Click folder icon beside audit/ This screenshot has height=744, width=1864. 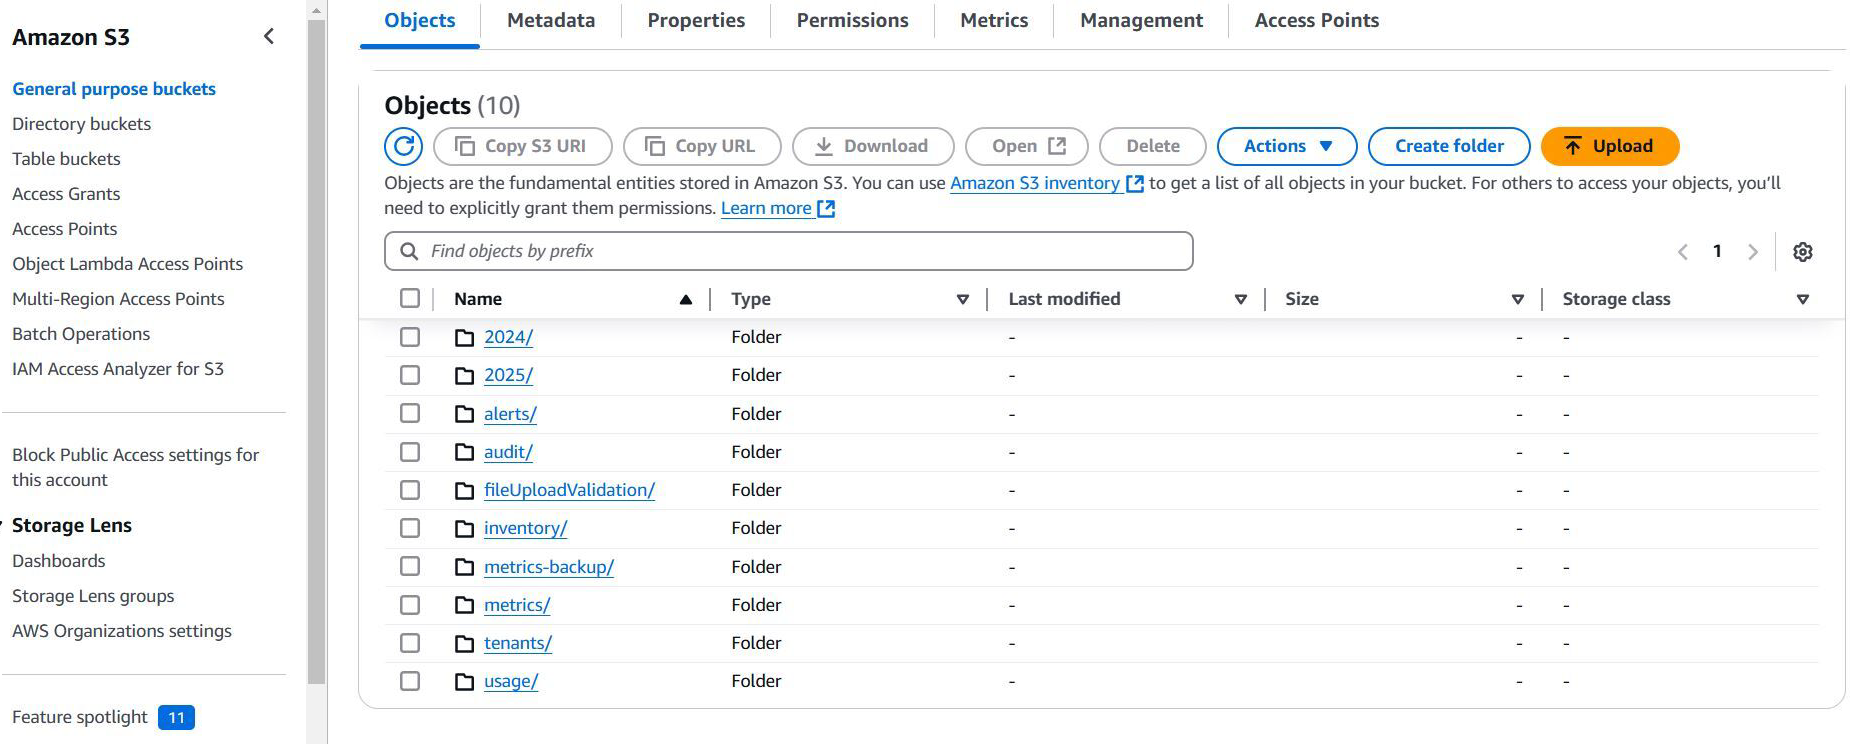(x=464, y=452)
